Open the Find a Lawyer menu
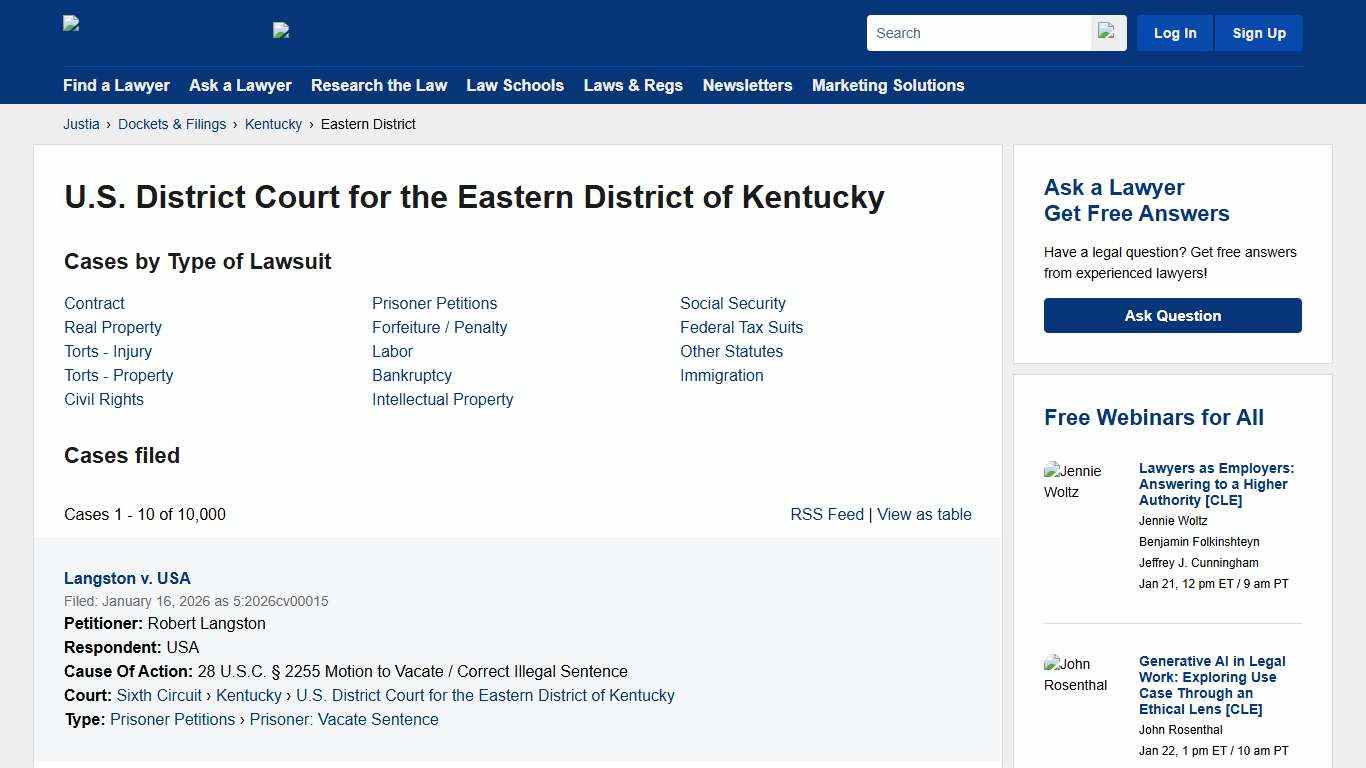The width and height of the screenshot is (1366, 768). click(x=116, y=85)
